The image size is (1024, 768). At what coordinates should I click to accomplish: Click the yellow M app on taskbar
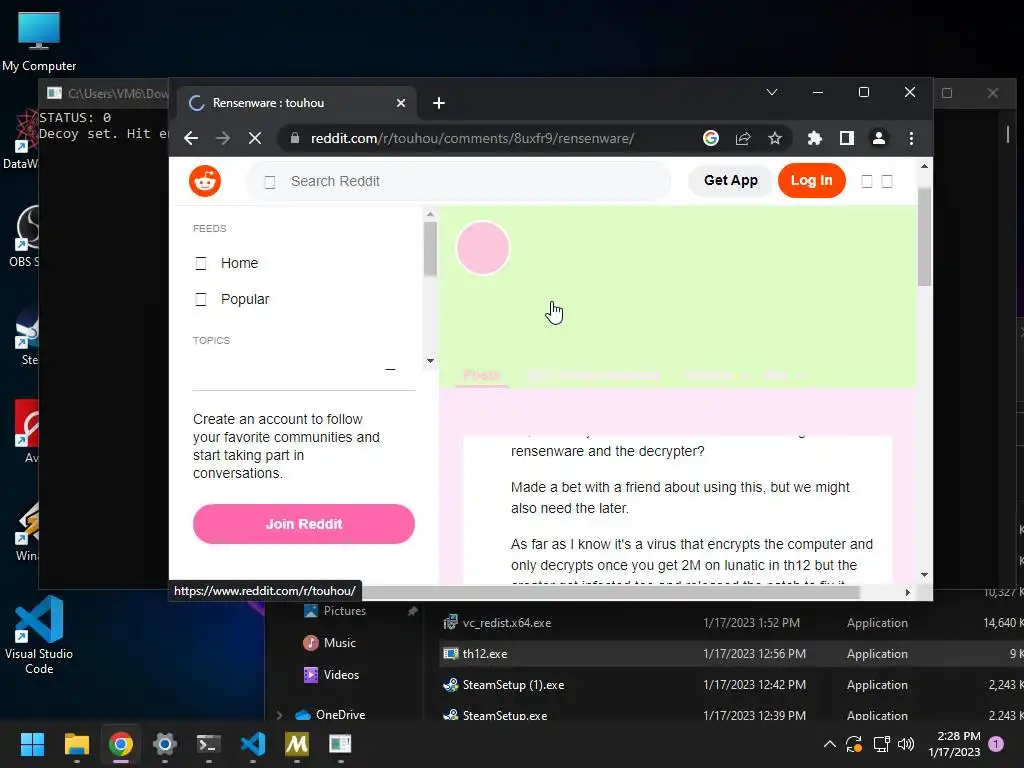[x=296, y=744]
